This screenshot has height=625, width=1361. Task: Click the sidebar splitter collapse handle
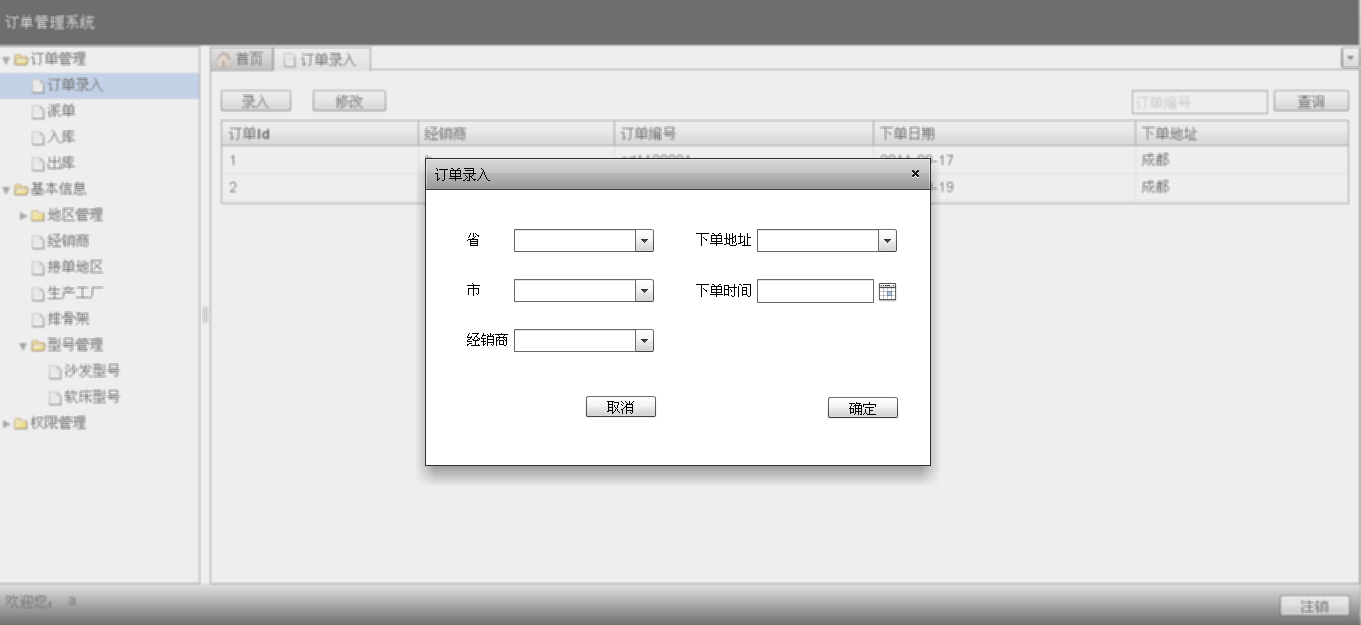[x=205, y=315]
